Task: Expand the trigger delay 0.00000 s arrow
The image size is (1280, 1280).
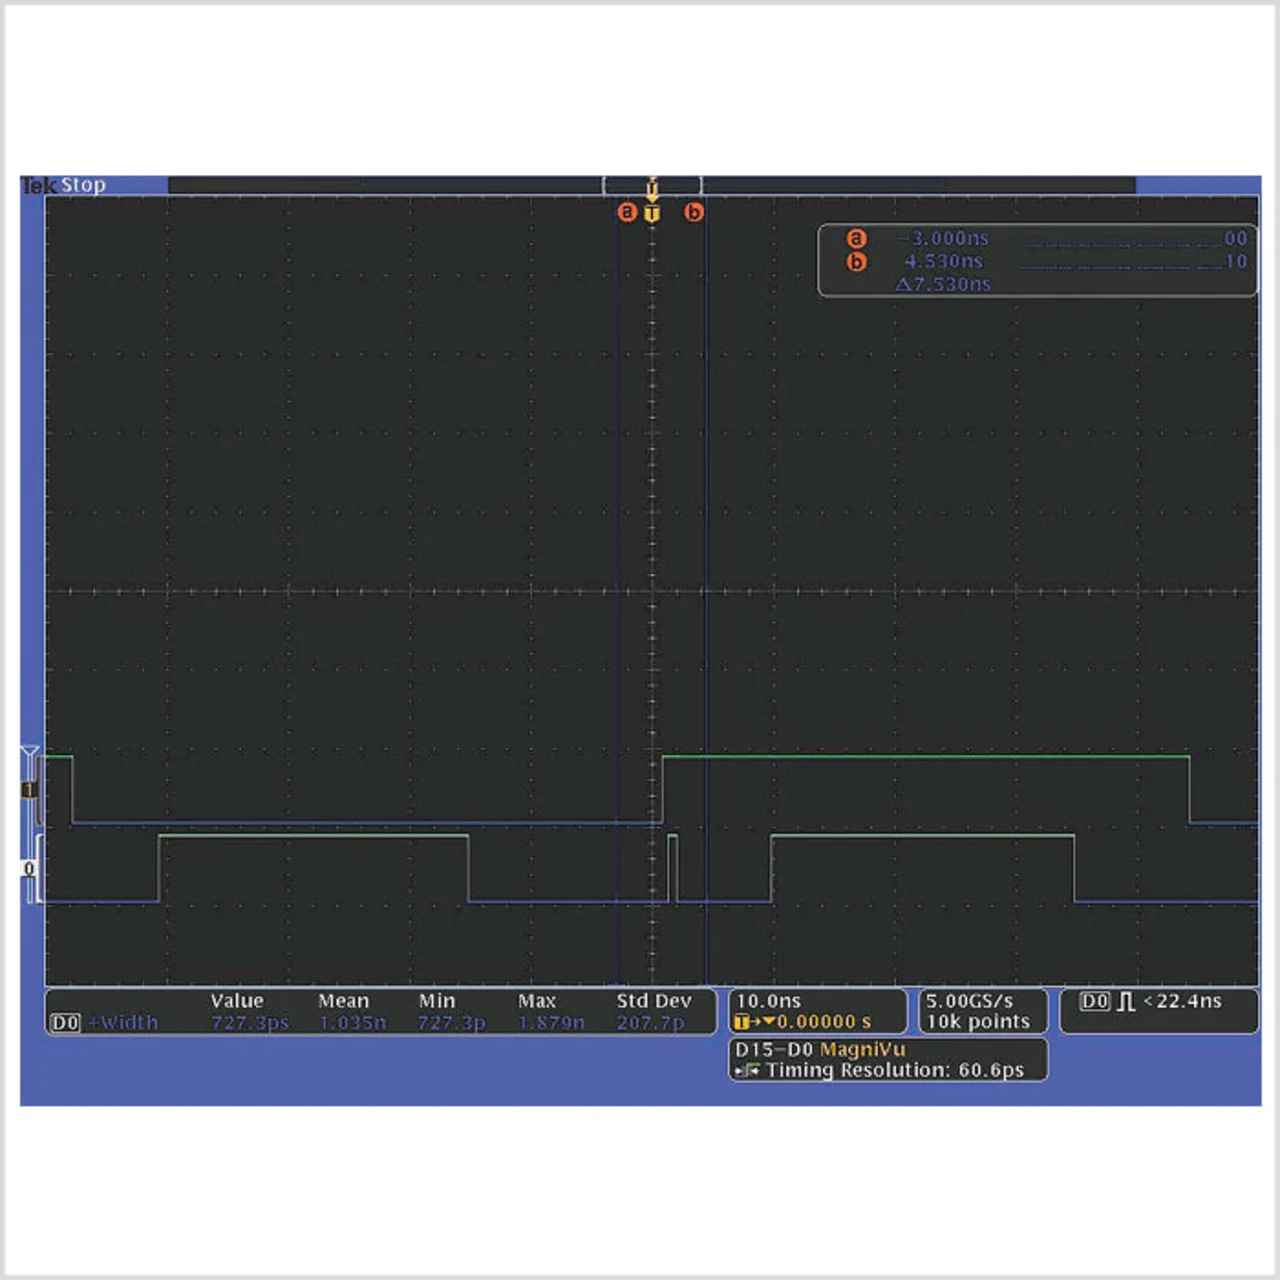Action: (769, 1022)
